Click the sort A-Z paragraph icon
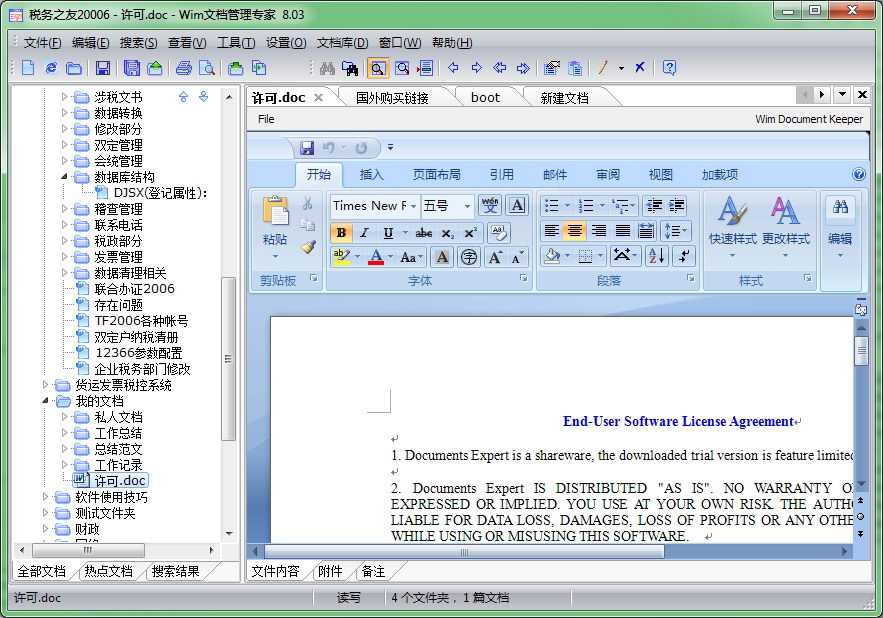 click(656, 256)
